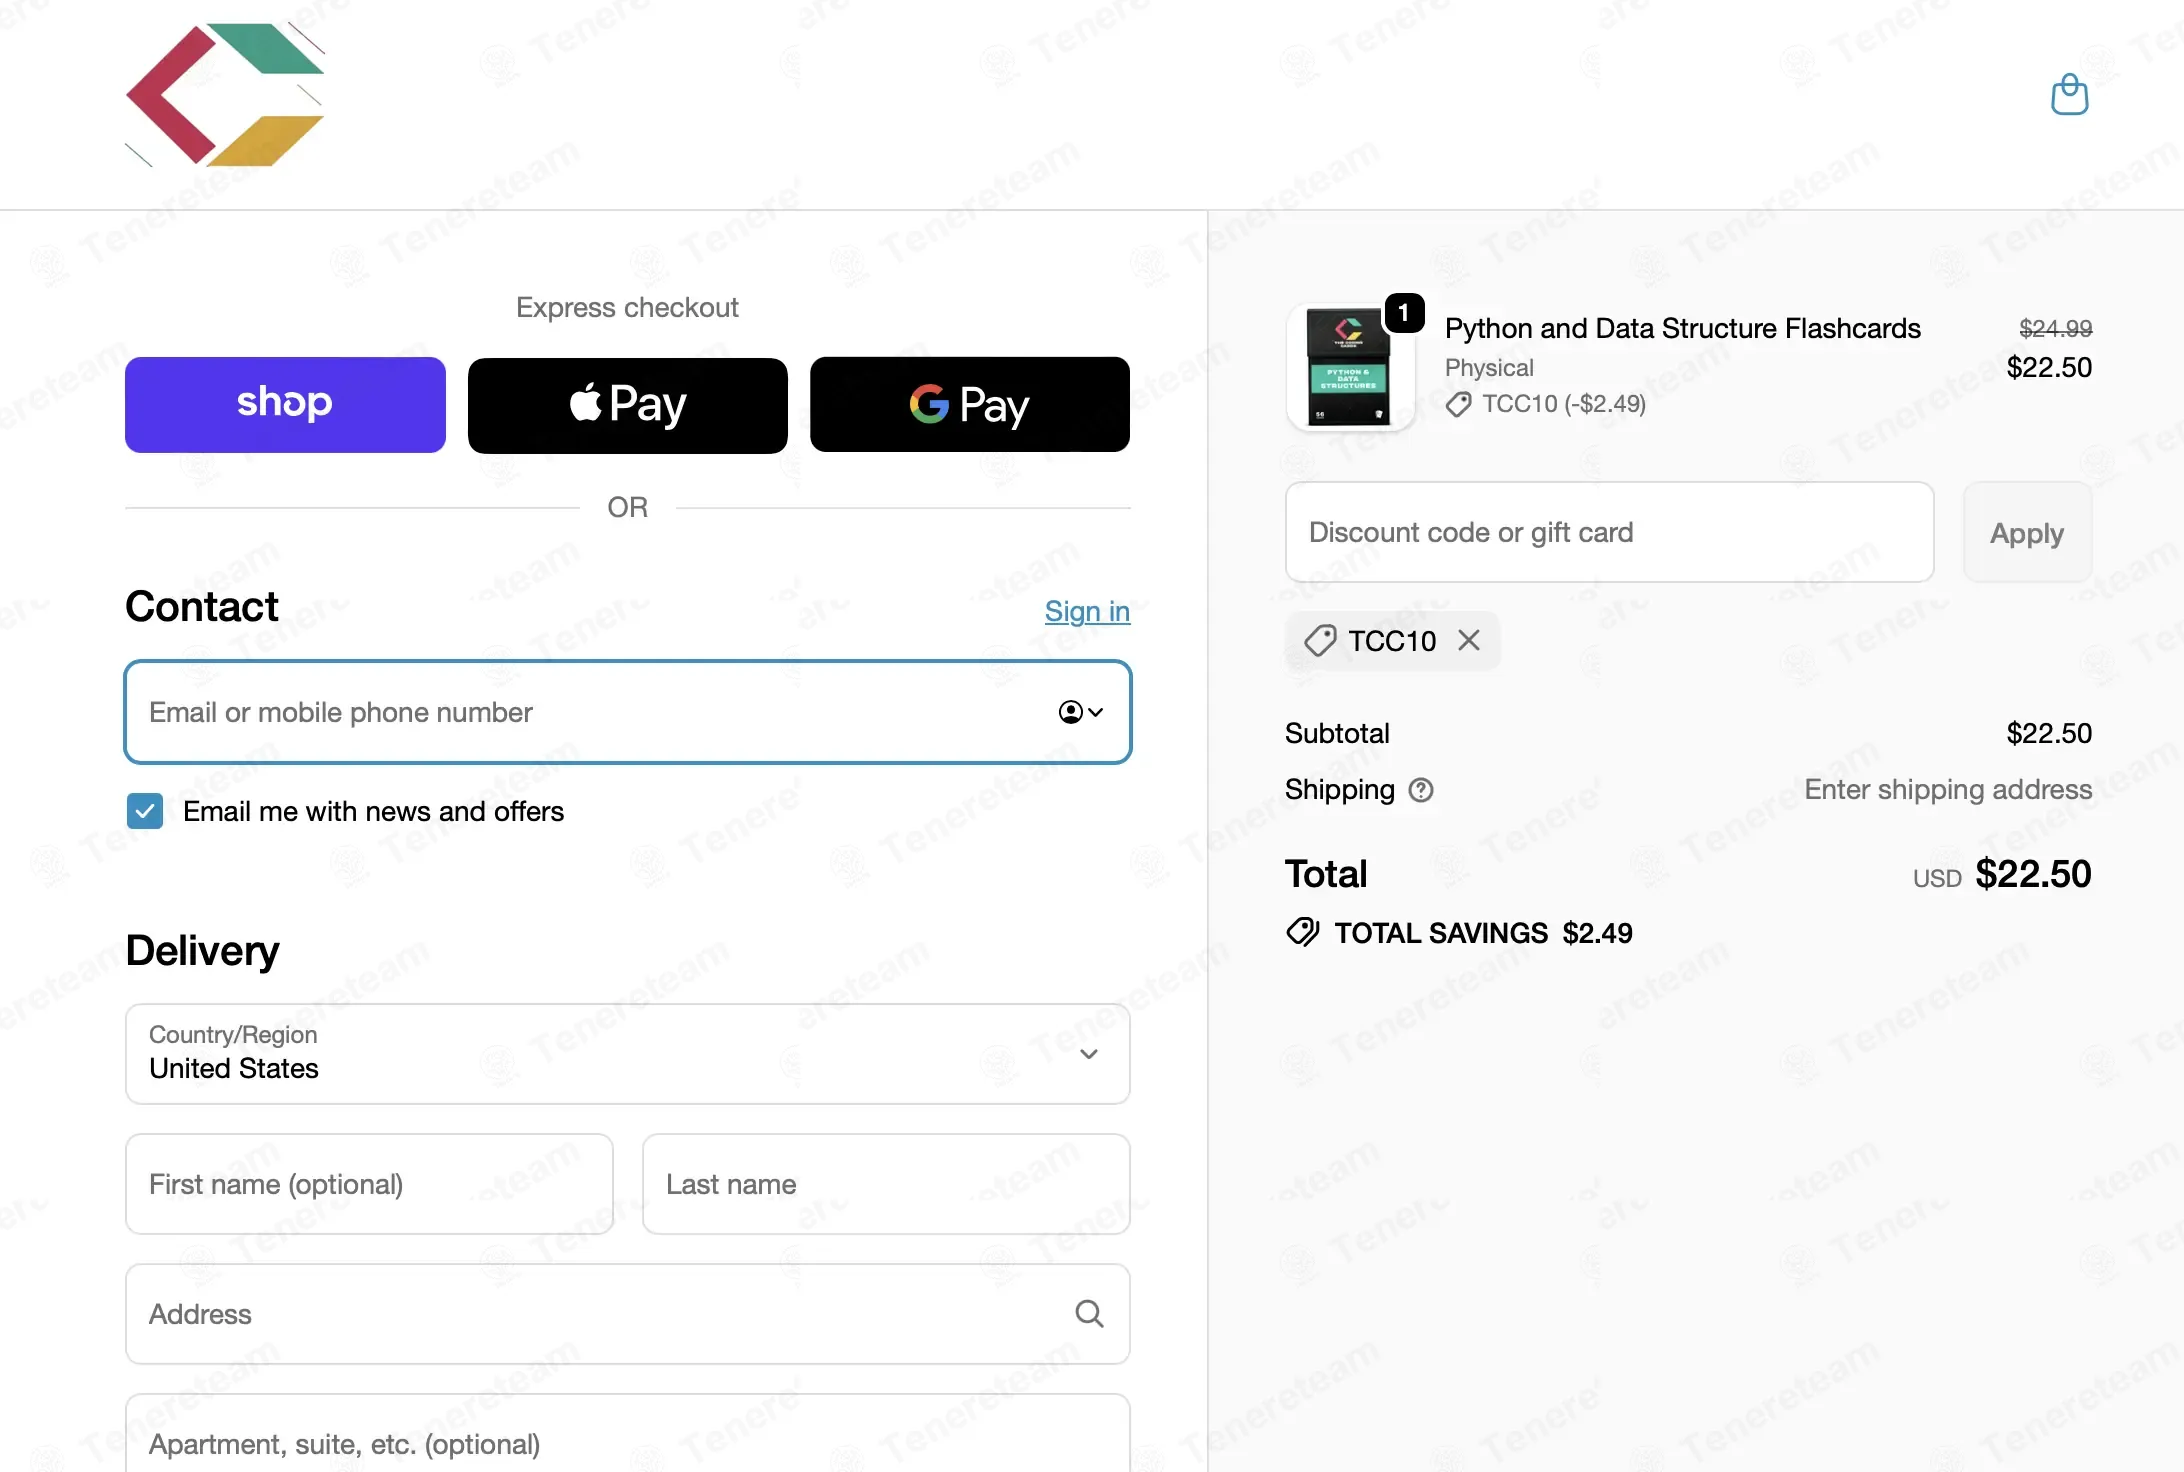This screenshot has width=2184, height=1472.
Task: Choose Apple Pay express checkout
Action: click(628, 405)
